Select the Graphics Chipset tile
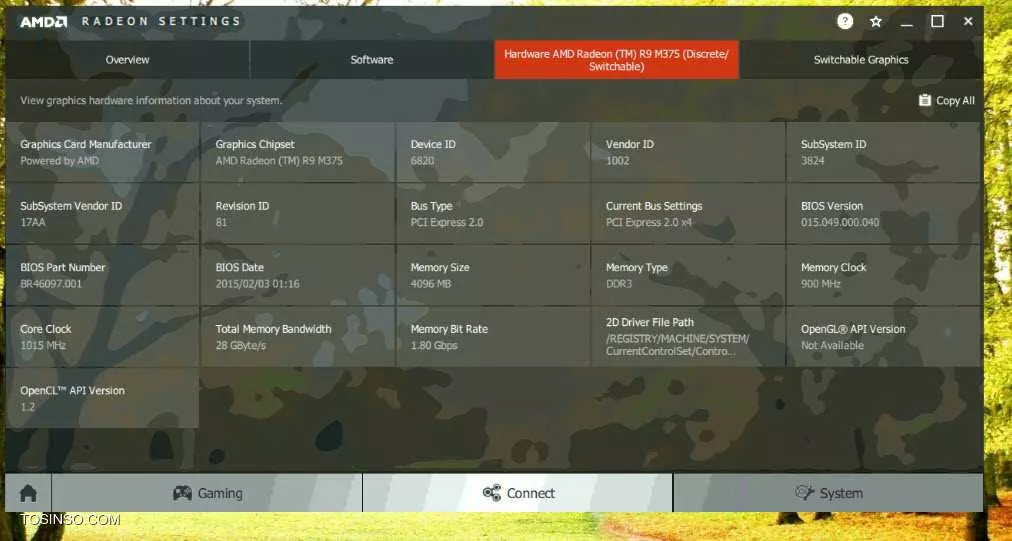Screen dimensions: 1012x541 click(298, 152)
